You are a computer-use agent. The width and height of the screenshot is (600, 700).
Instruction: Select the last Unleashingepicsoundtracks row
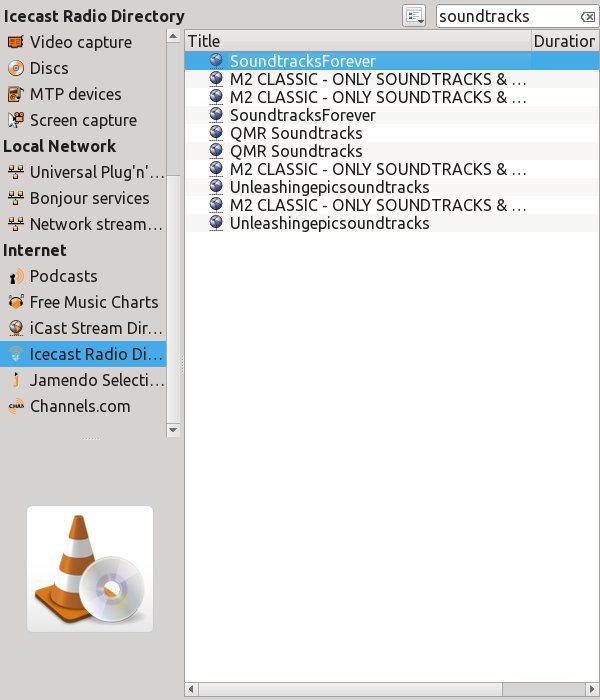392,223
